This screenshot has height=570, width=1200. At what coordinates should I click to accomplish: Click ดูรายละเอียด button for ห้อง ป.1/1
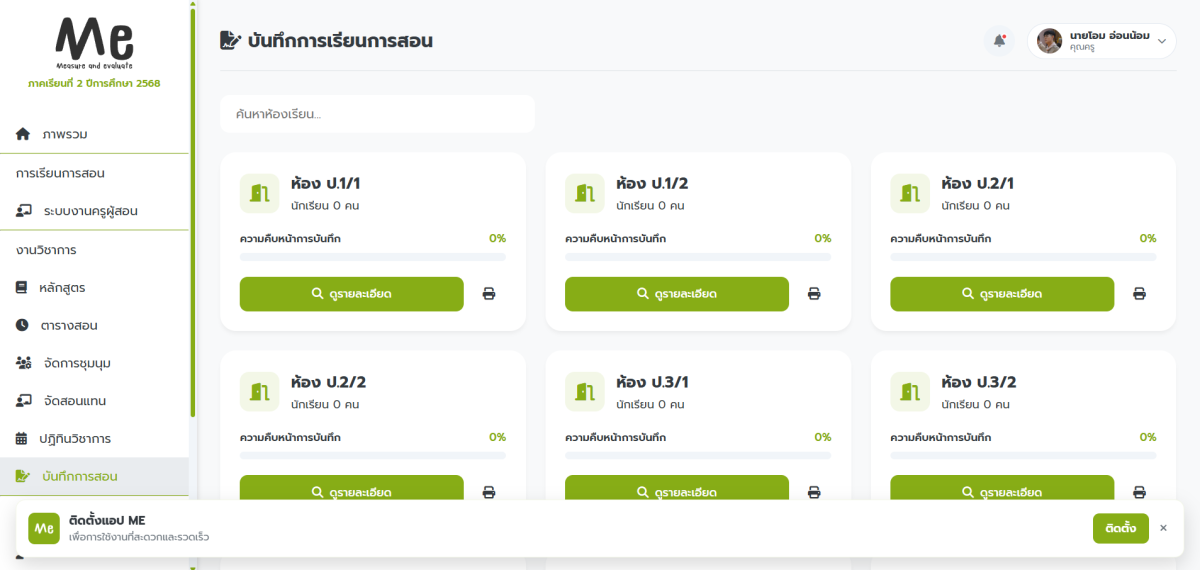[x=351, y=294]
